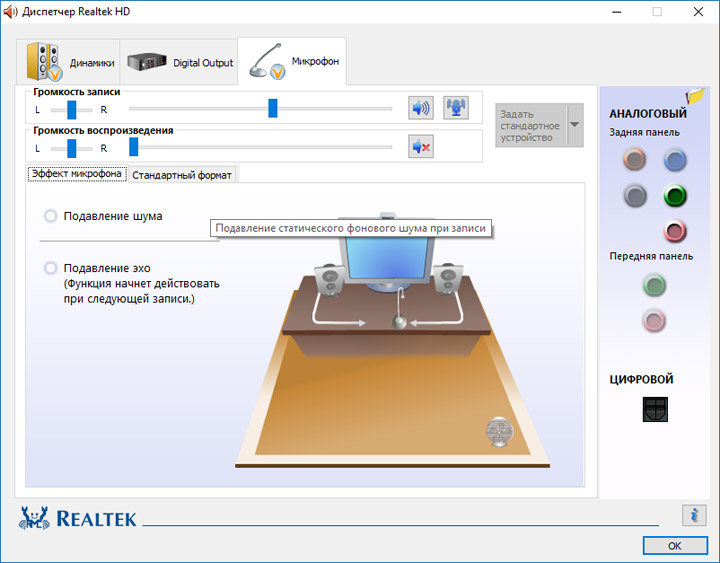Open the digital optical output connector icon

655,409
